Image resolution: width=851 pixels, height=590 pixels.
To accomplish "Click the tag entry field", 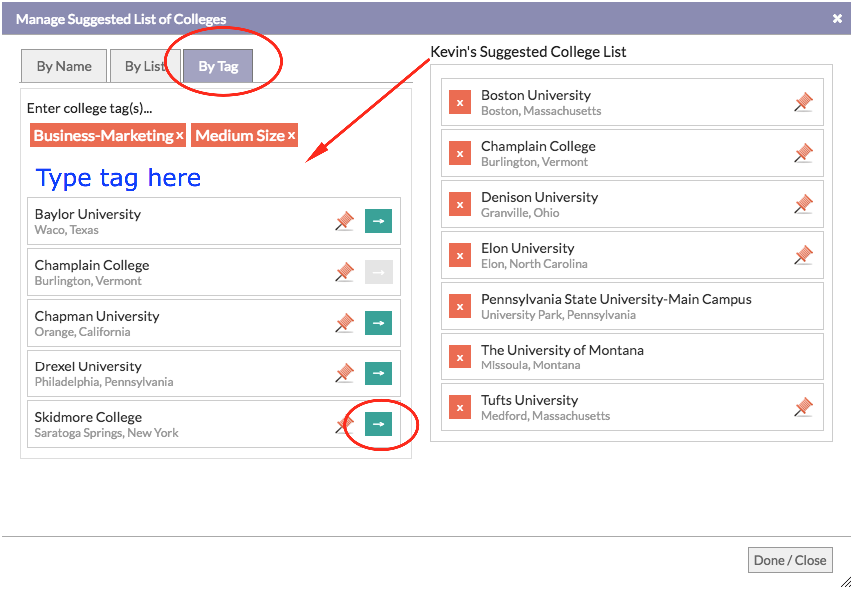I will click(x=214, y=178).
